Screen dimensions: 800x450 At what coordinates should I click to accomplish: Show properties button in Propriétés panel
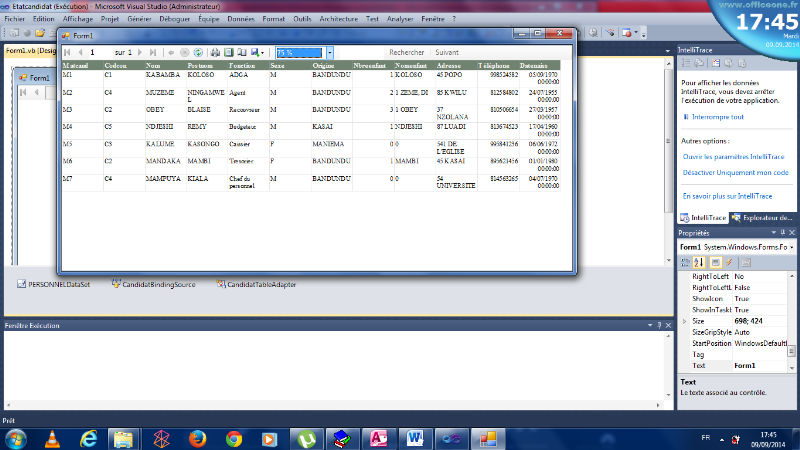tap(715, 262)
